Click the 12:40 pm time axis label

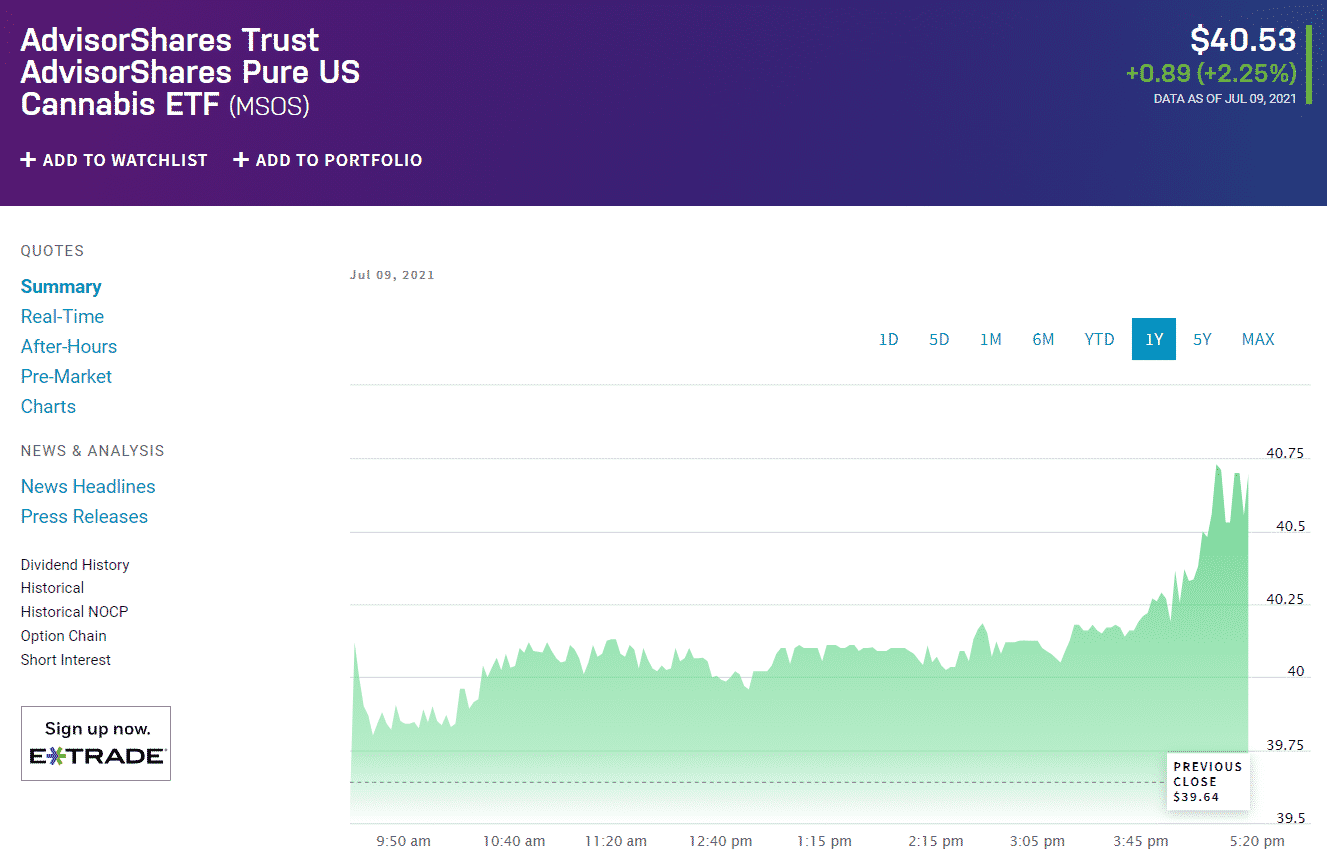tap(720, 841)
